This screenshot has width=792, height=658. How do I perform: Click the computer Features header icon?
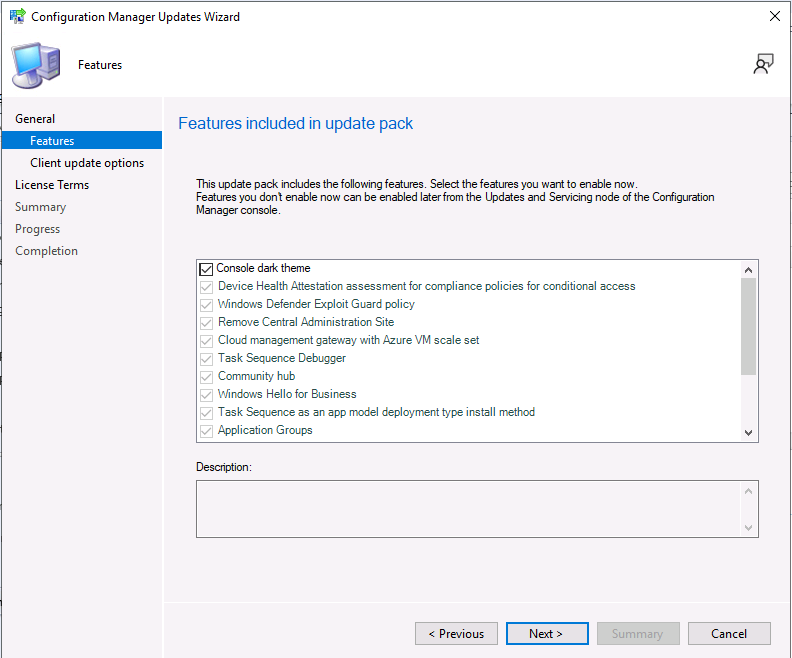pos(36,65)
